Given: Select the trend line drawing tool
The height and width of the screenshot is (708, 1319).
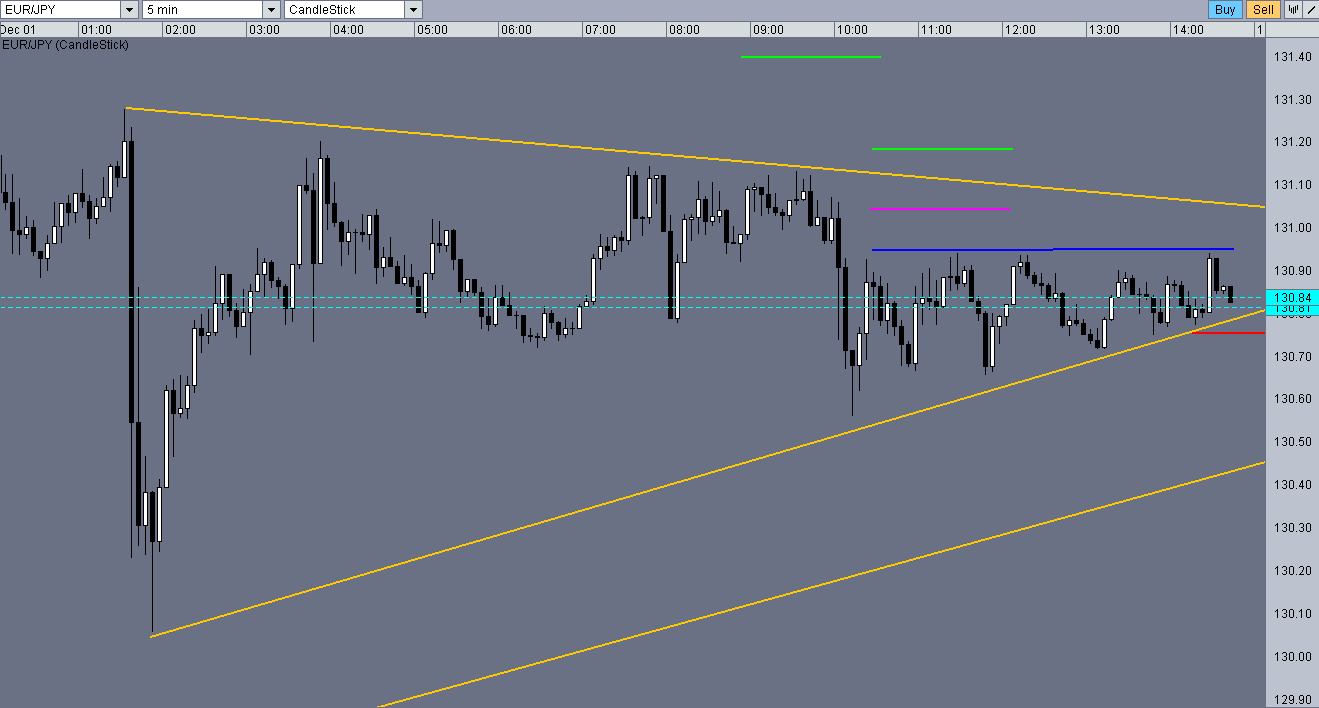Looking at the screenshot, I should click(1309, 9).
